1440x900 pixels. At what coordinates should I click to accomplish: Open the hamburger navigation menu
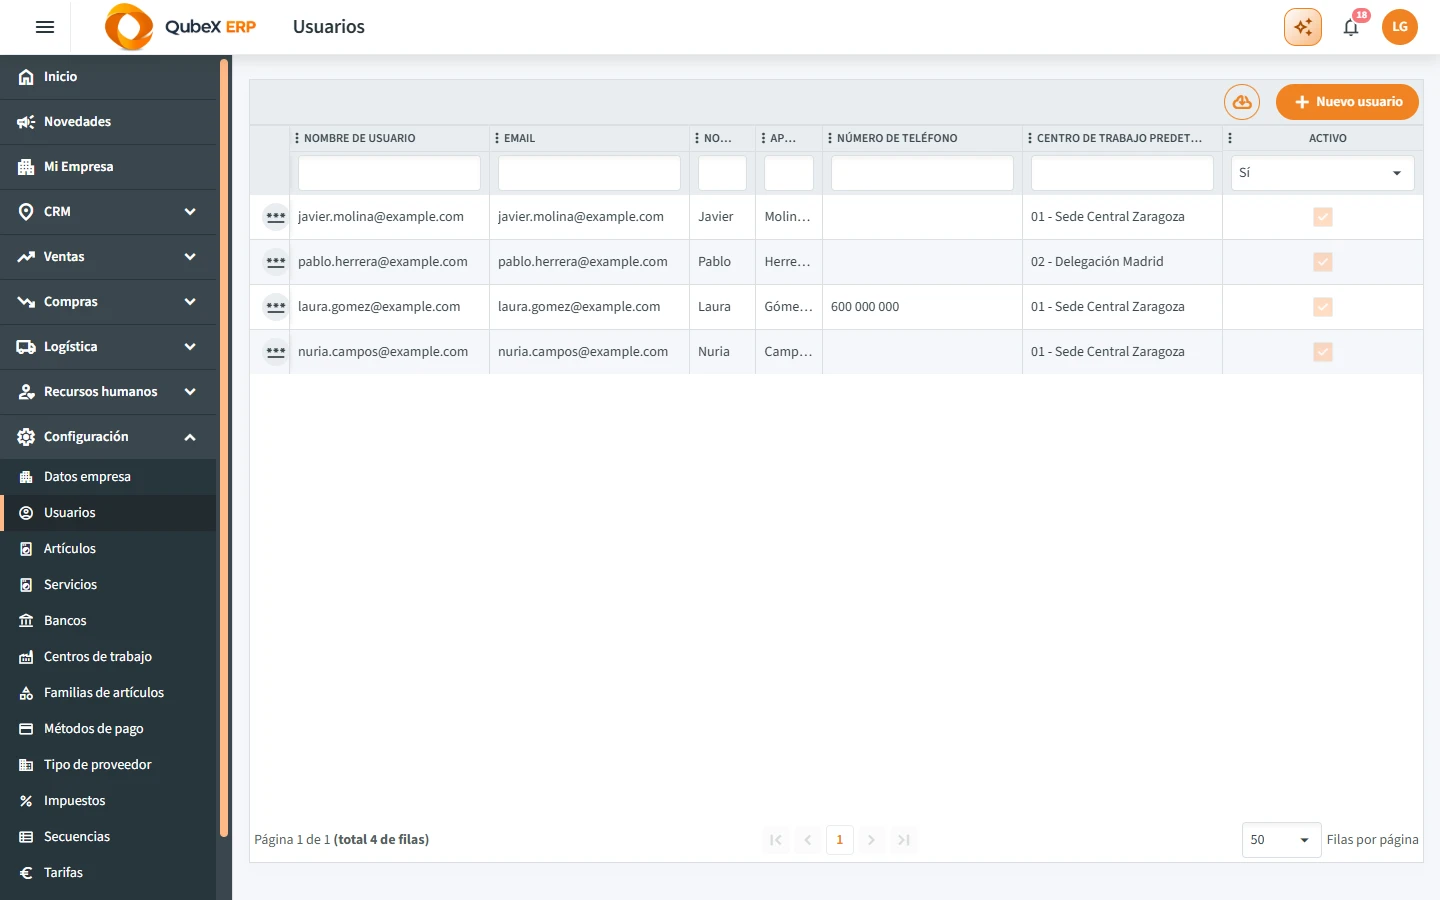45,27
